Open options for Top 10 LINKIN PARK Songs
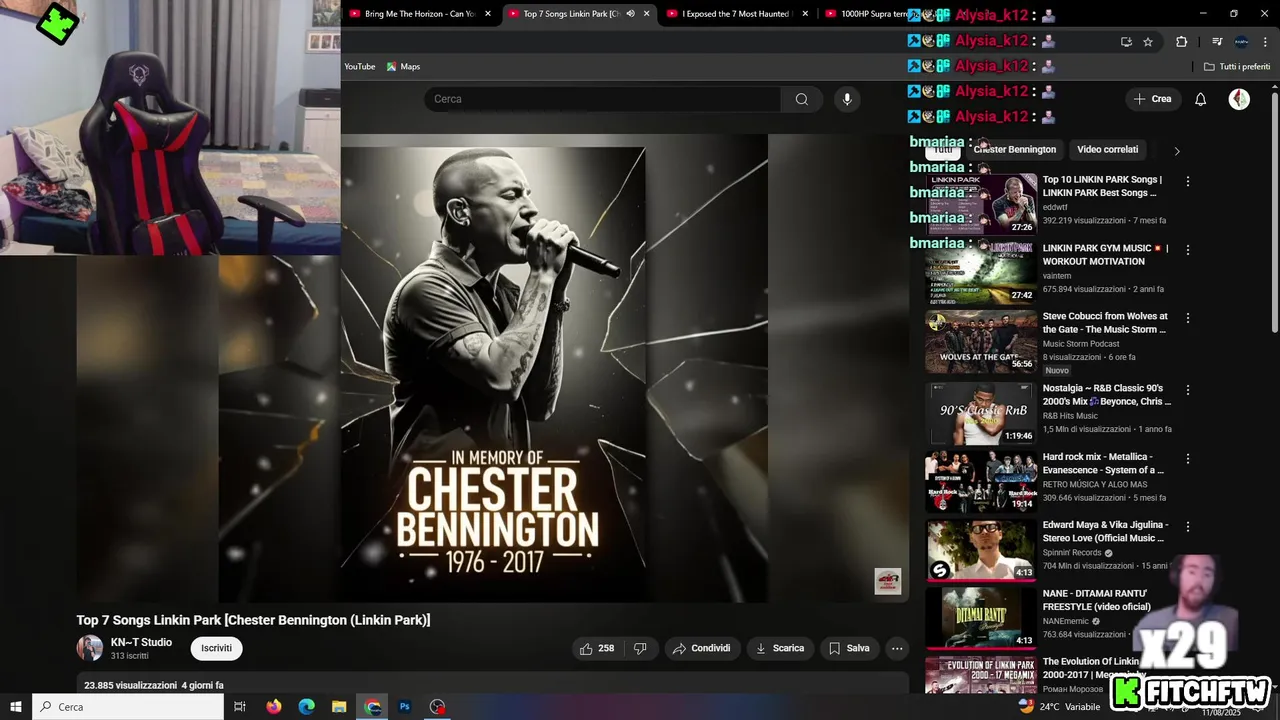The image size is (1280, 720). (1188, 182)
